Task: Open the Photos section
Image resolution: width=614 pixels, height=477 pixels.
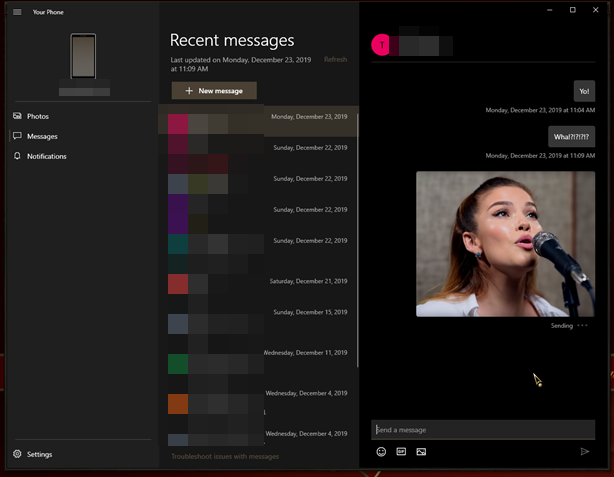Action: click(x=38, y=116)
